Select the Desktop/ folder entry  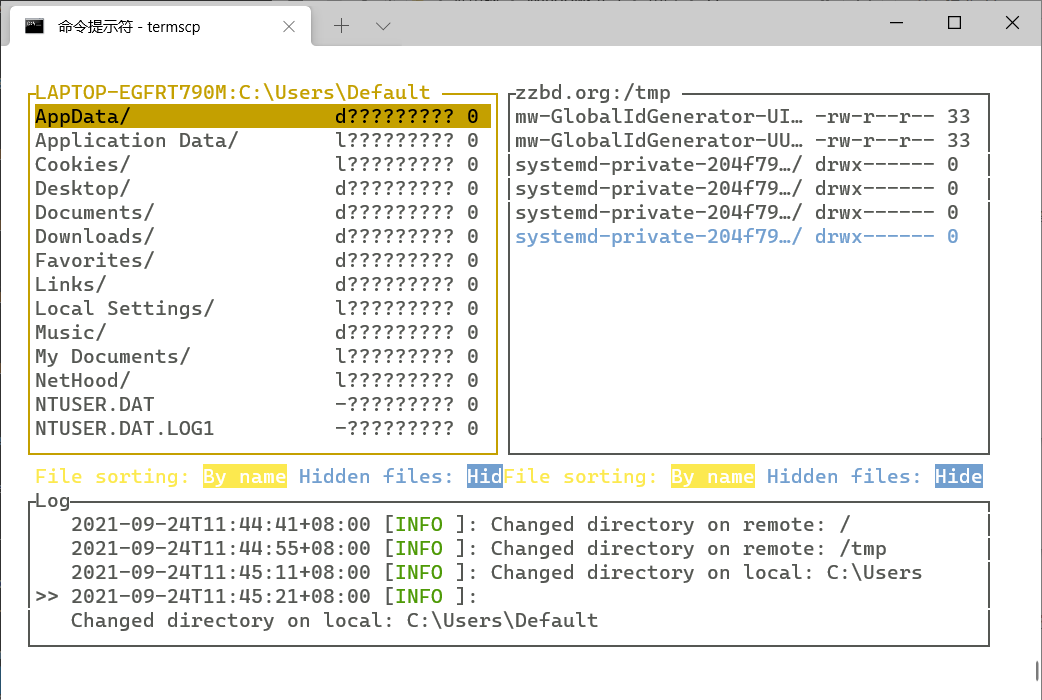83,189
